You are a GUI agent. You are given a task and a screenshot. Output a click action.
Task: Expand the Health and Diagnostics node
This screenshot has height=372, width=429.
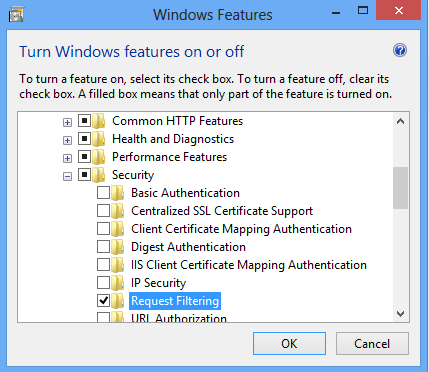pyautogui.click(x=67, y=140)
